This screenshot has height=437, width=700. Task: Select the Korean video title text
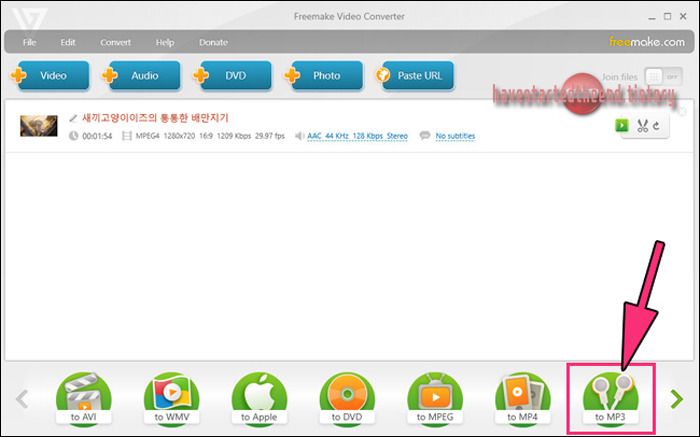click(155, 118)
